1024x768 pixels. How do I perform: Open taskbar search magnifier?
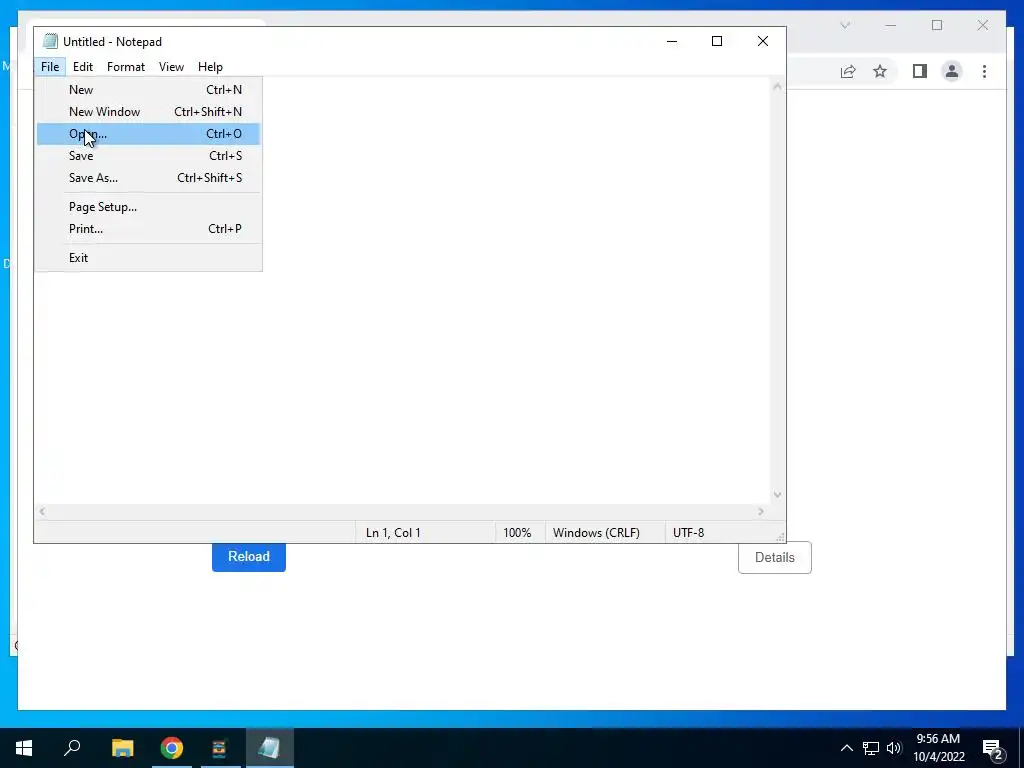pyautogui.click(x=72, y=748)
